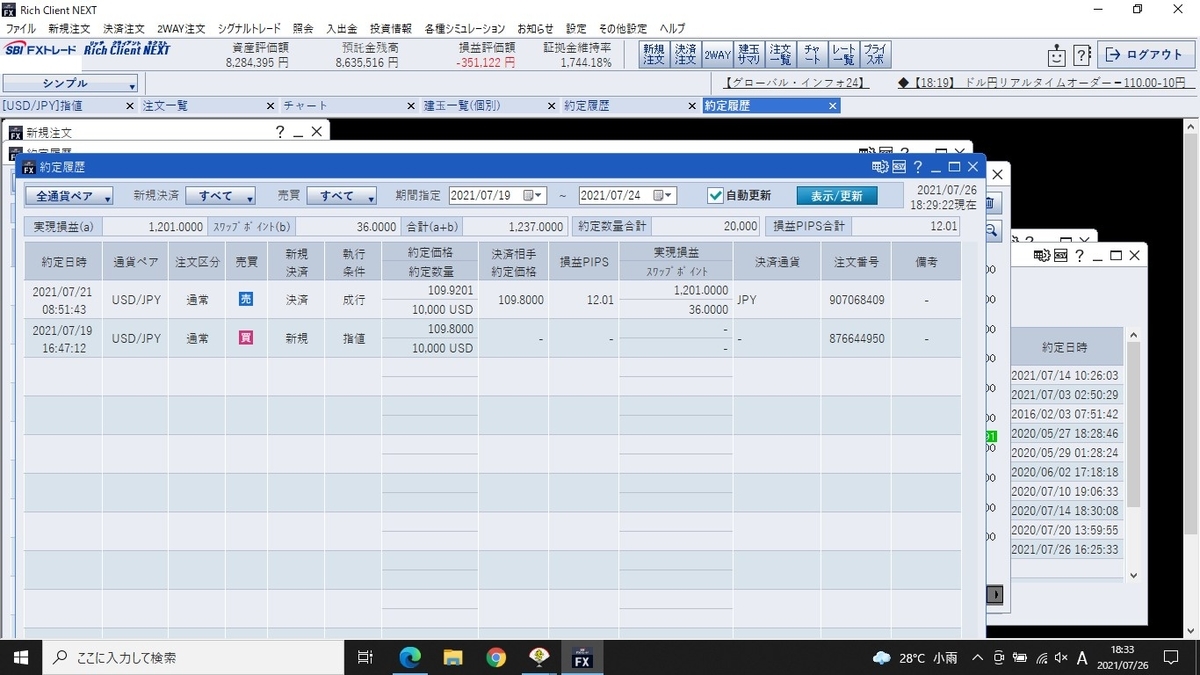Screen dimensions: 1200x675
Task: Open the 投資情報 menu
Action: 390,29
